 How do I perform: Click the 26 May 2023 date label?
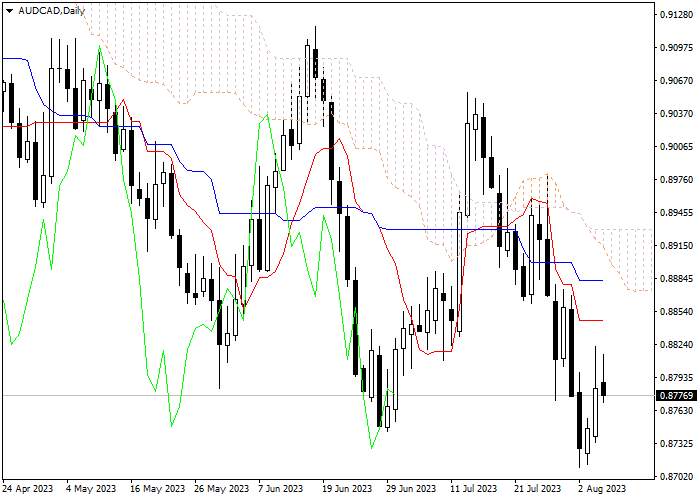(x=222, y=489)
